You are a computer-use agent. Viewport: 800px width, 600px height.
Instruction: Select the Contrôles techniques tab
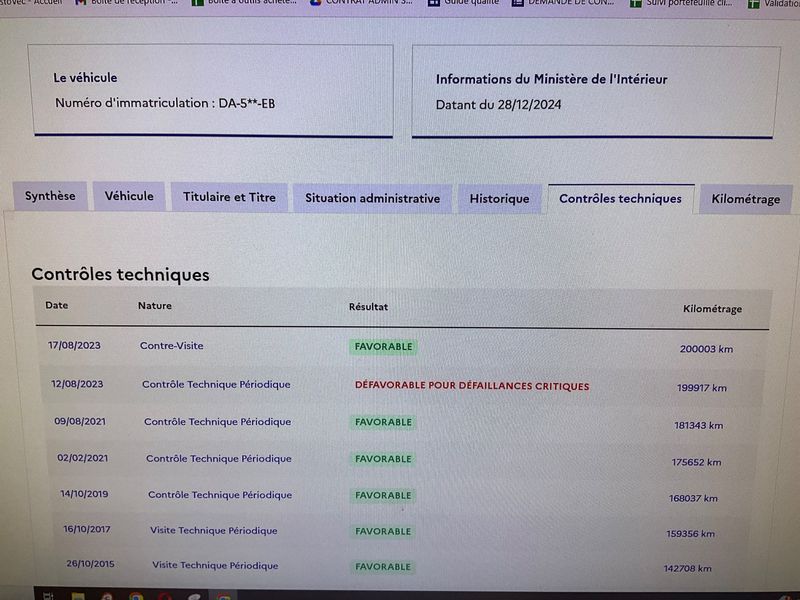pos(620,199)
